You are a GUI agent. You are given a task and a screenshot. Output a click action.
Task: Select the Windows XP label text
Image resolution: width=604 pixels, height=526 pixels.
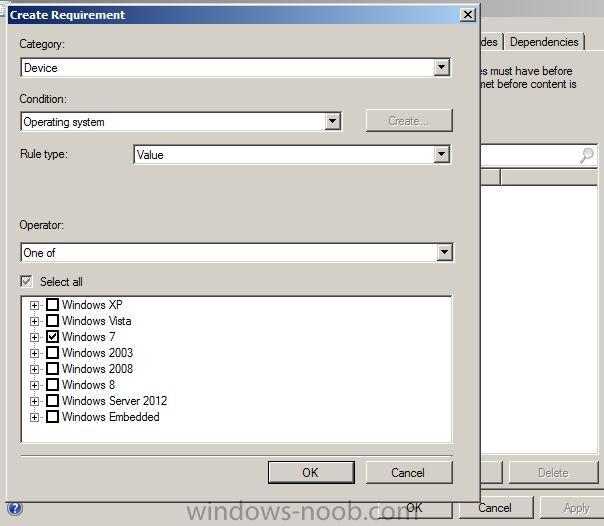coord(92,305)
